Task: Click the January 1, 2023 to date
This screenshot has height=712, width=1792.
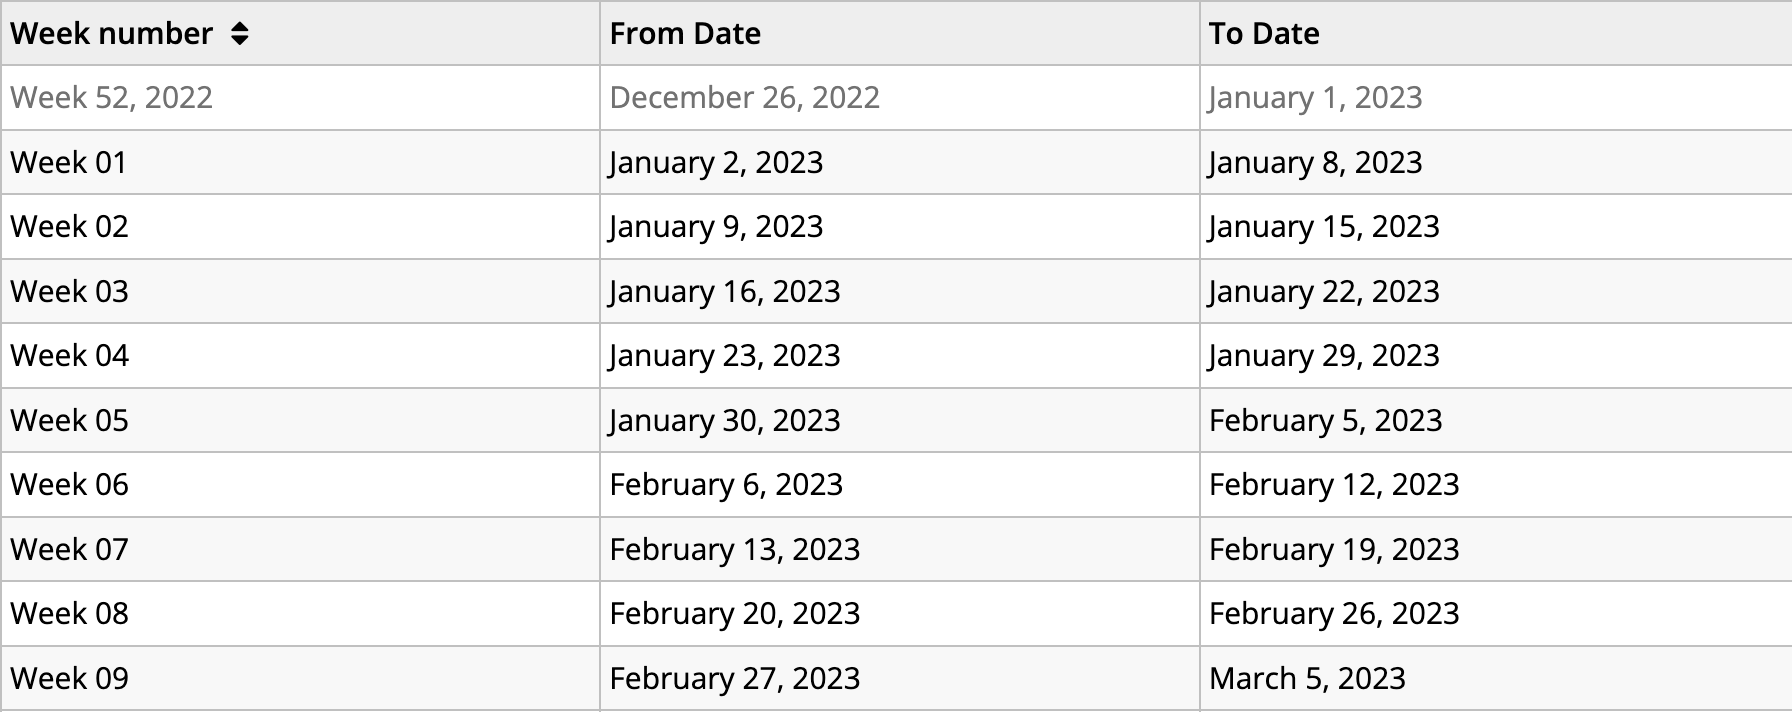Action: coord(1315,98)
